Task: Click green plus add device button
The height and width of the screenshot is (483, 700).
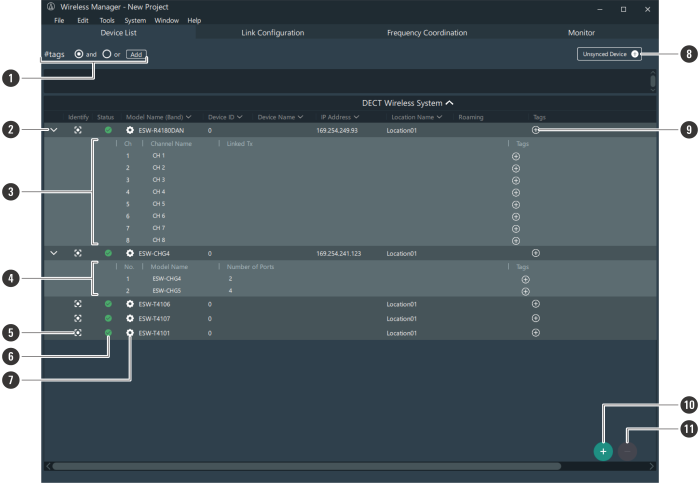Action: [603, 451]
